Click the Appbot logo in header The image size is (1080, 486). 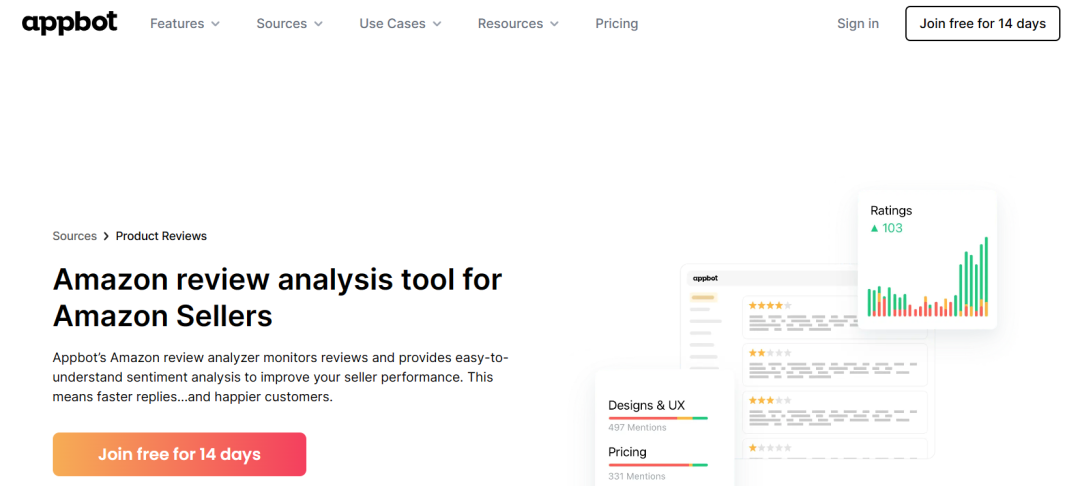(x=69, y=23)
